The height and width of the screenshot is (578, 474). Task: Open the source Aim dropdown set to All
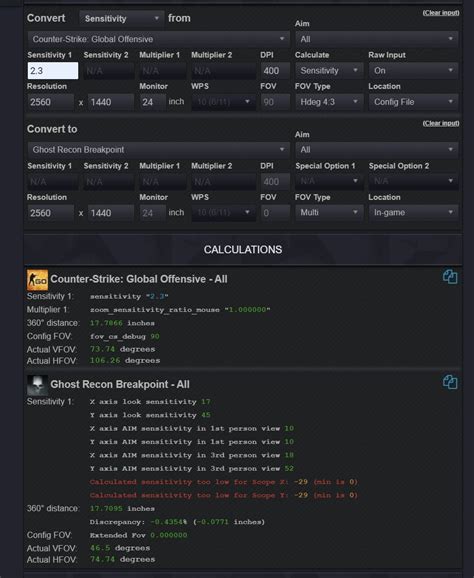[x=376, y=39]
